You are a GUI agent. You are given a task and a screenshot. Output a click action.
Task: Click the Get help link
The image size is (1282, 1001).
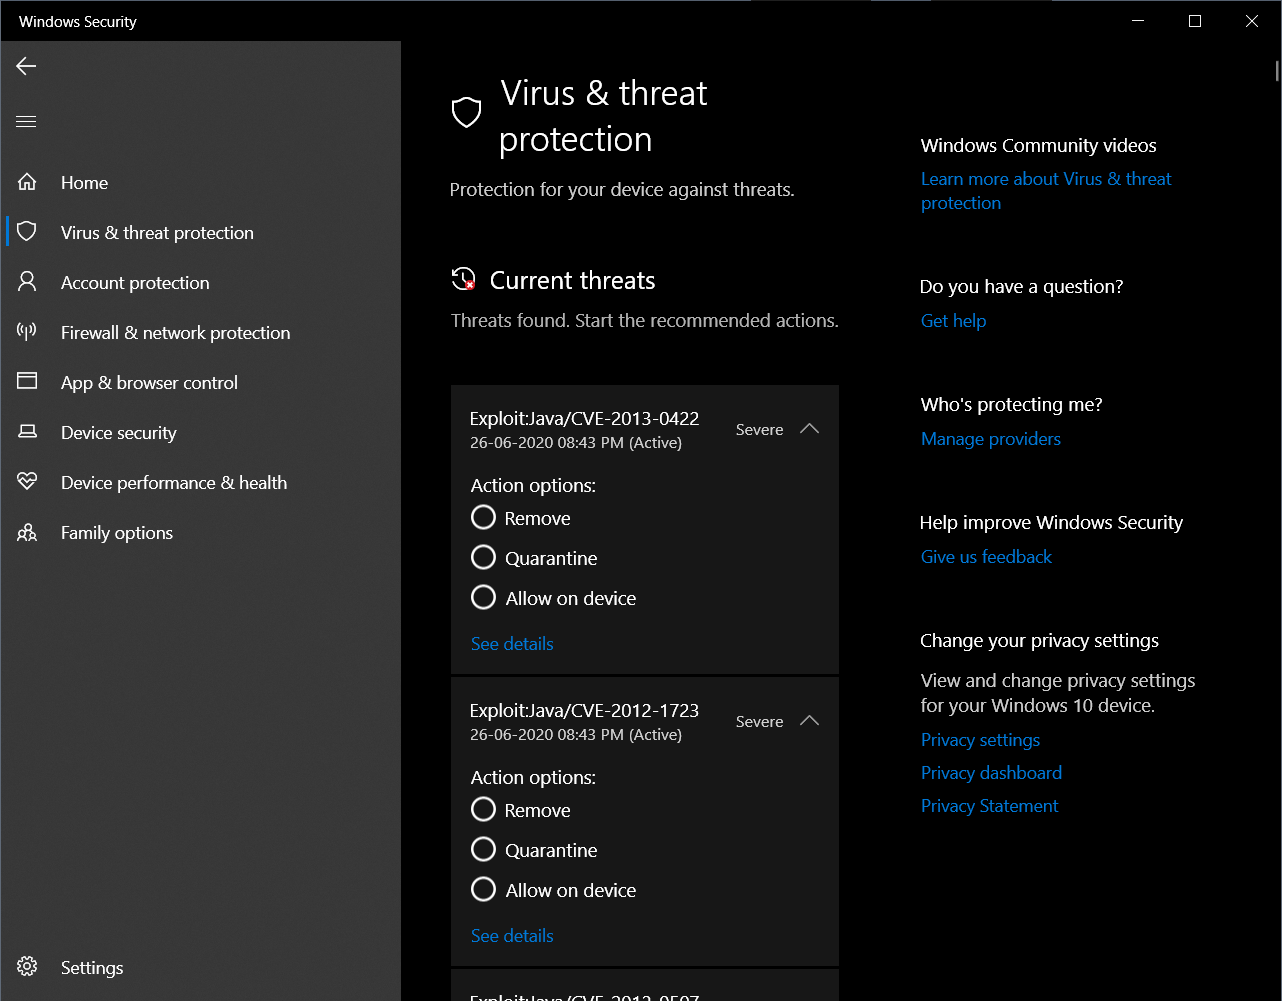[x=953, y=320]
